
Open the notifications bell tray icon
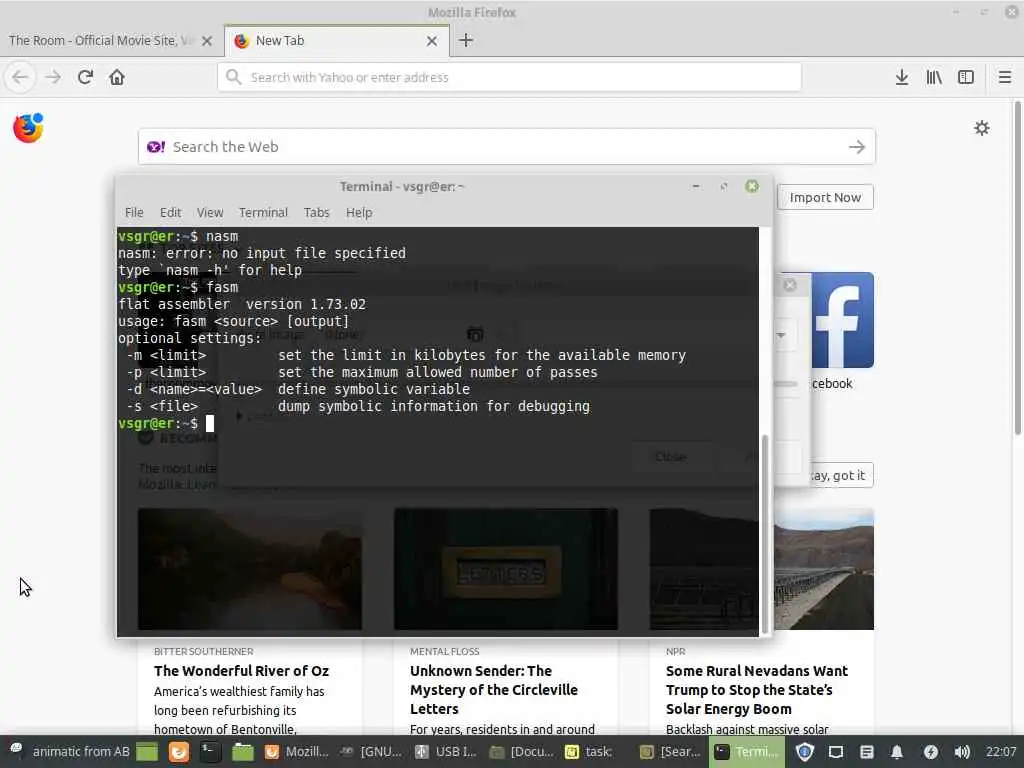click(897, 752)
